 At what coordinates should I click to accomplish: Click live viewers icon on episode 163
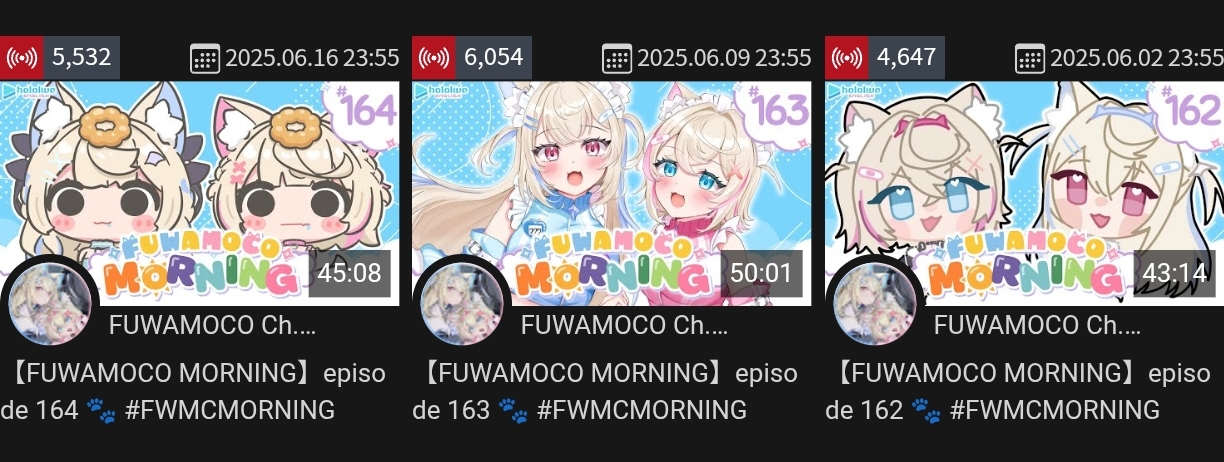point(433,58)
